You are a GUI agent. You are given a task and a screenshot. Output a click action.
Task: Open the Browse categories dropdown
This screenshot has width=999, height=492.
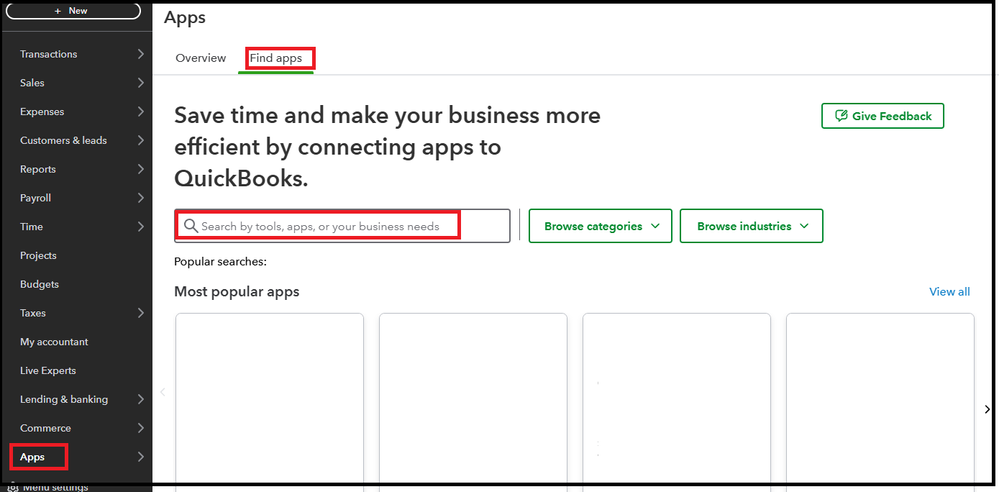(x=600, y=226)
